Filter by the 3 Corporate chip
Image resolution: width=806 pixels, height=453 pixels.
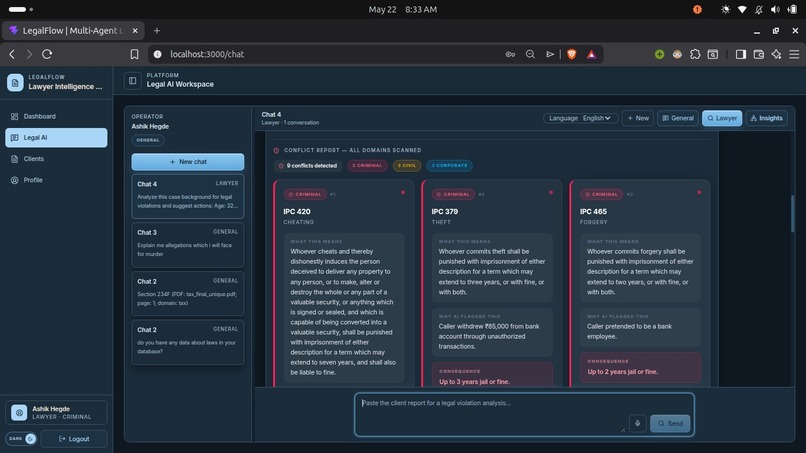click(x=449, y=166)
